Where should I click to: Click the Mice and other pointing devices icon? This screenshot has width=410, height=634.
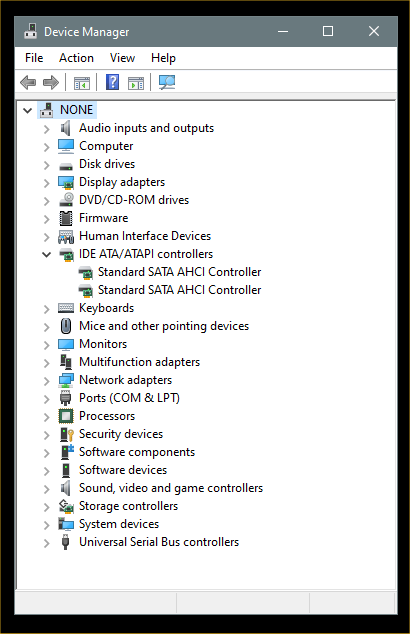point(66,326)
